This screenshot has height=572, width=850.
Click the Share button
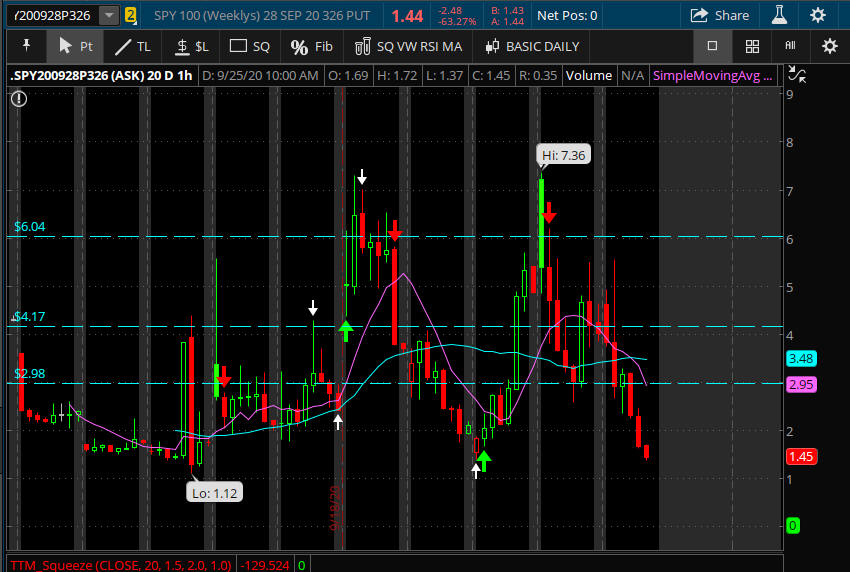tap(720, 15)
